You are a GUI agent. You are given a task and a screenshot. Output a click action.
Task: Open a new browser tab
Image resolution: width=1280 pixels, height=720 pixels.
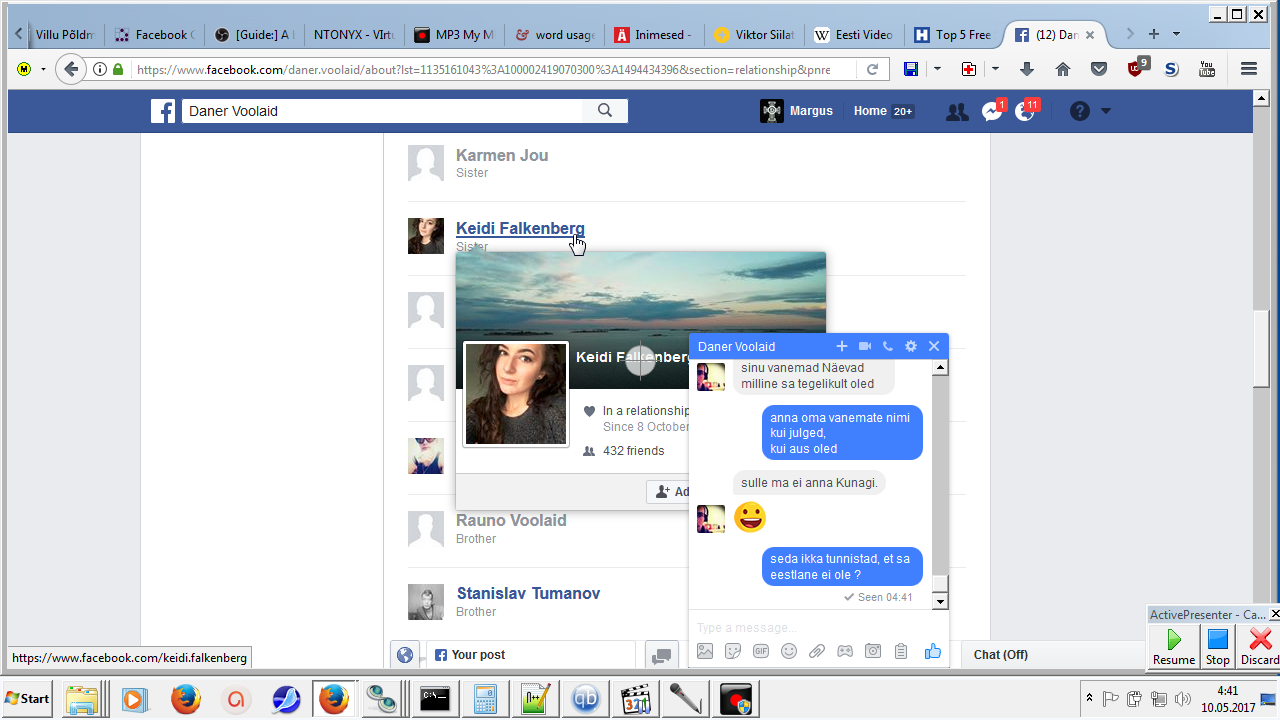1153,34
